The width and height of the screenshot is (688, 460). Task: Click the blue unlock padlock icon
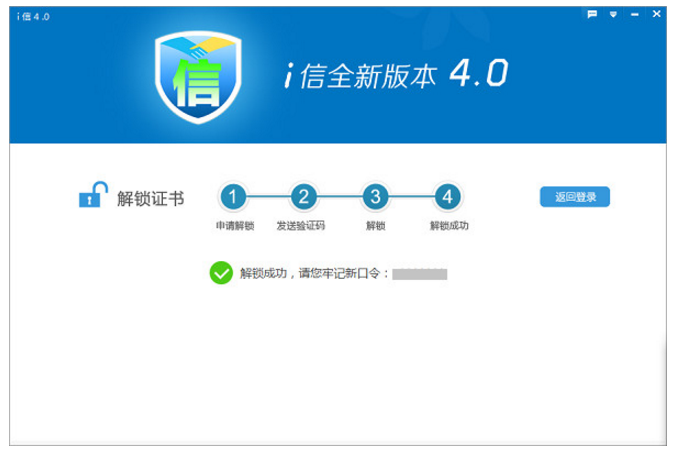[x=93, y=194]
